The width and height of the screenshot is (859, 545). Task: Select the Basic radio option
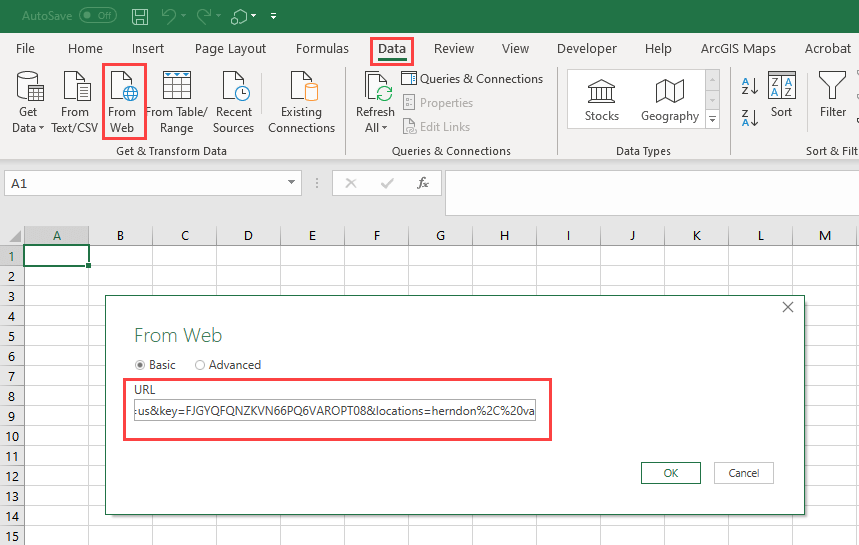click(x=140, y=365)
